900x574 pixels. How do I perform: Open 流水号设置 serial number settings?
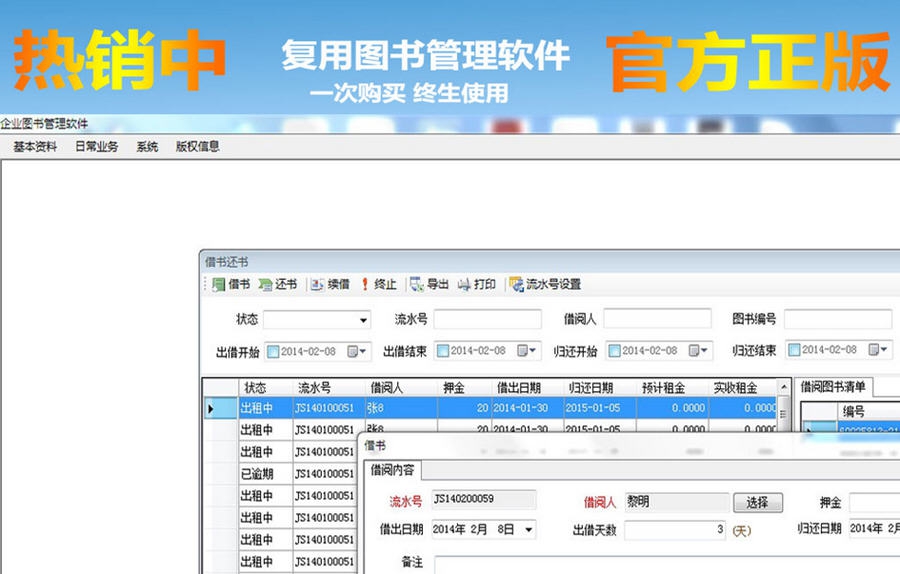tap(545, 285)
